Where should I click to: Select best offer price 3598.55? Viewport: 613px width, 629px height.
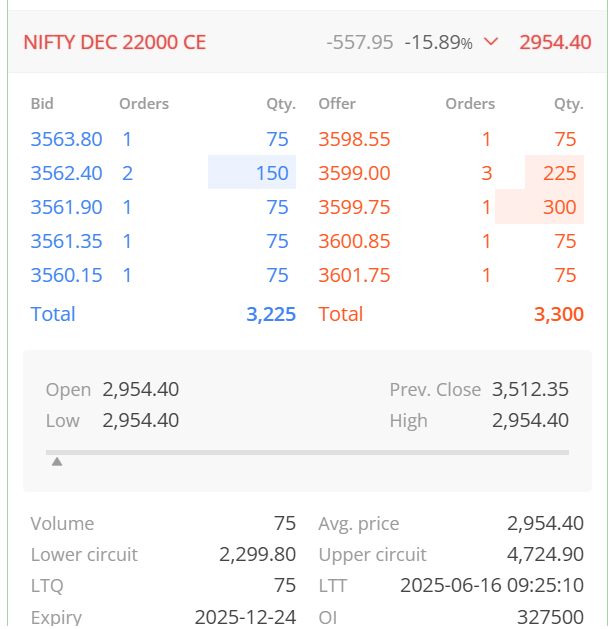tap(354, 139)
